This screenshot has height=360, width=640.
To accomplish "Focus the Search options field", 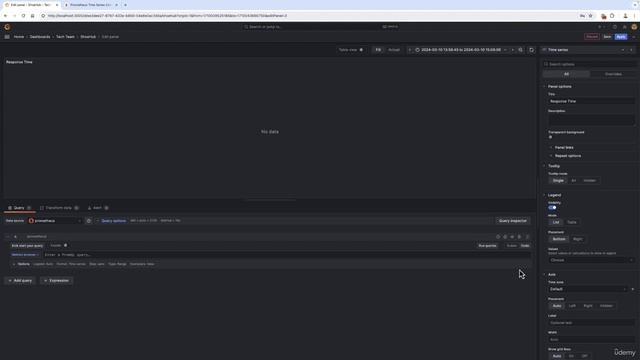I will pos(589,64).
